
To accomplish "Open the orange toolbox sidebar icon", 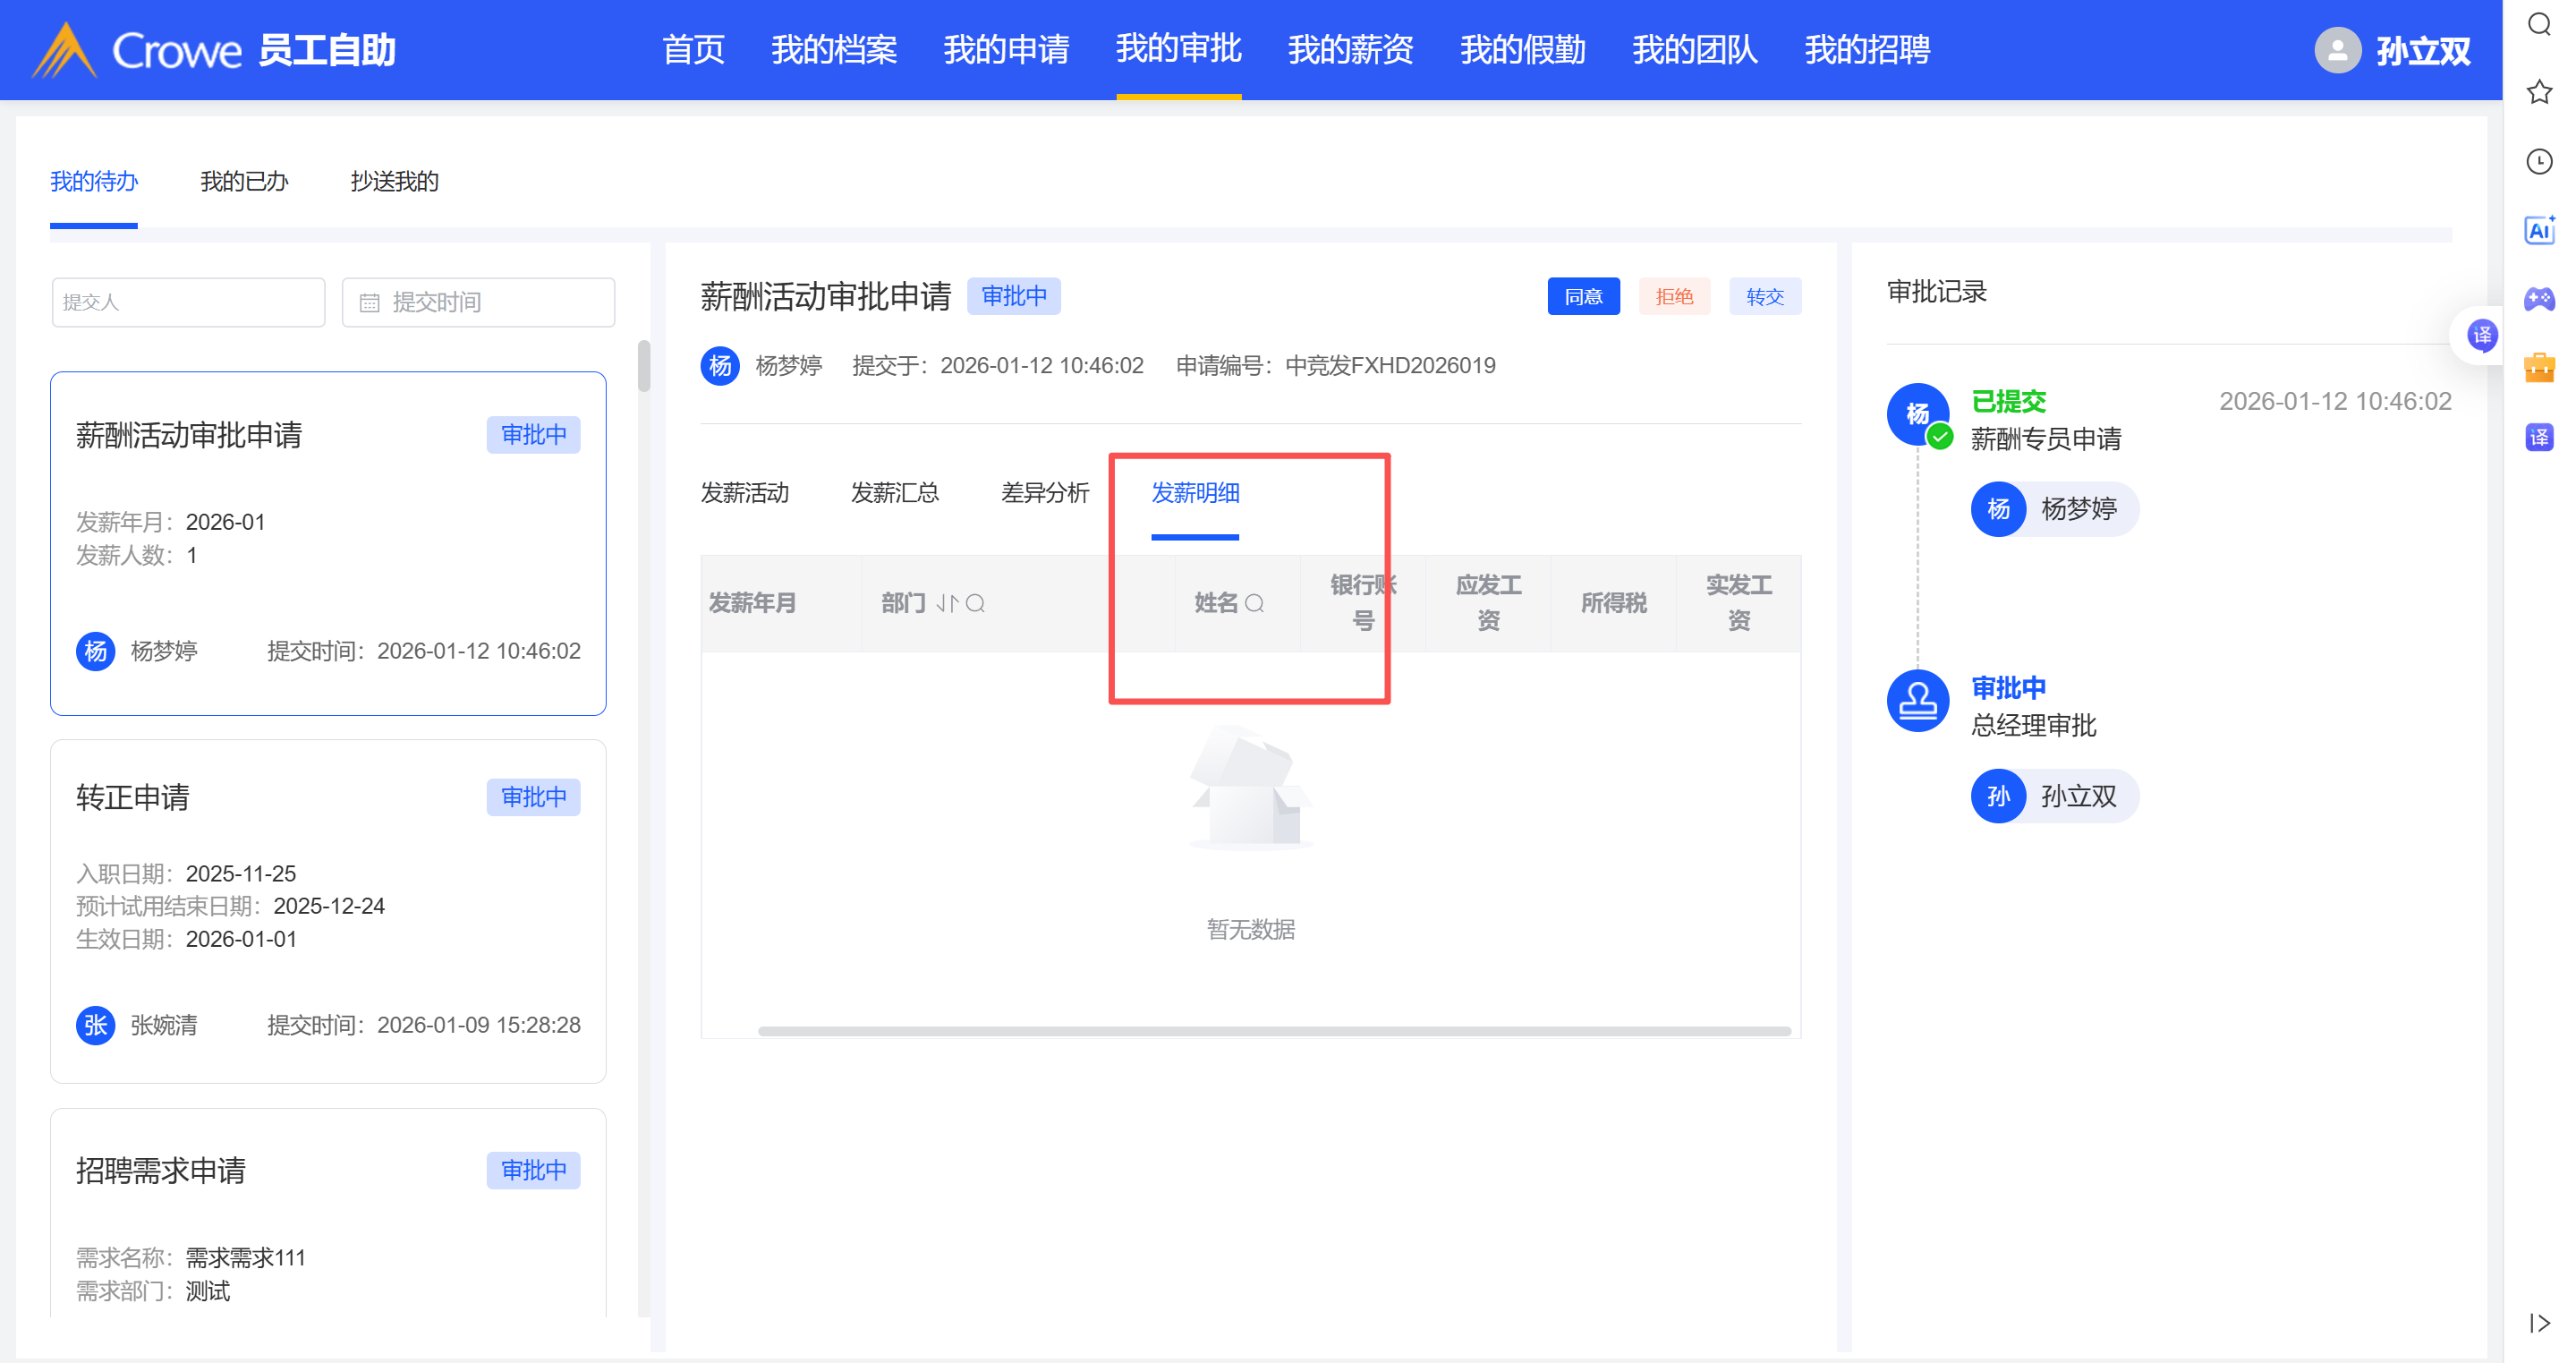I will coord(2539,368).
